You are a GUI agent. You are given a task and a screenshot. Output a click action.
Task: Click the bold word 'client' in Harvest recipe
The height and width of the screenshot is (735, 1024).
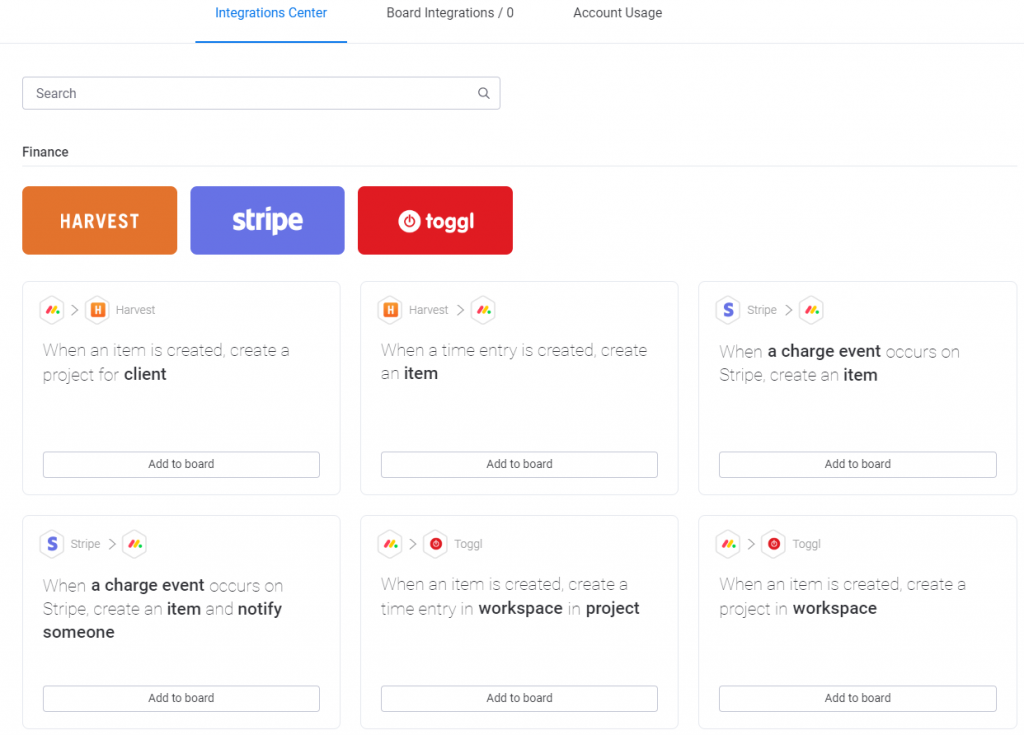coord(145,374)
